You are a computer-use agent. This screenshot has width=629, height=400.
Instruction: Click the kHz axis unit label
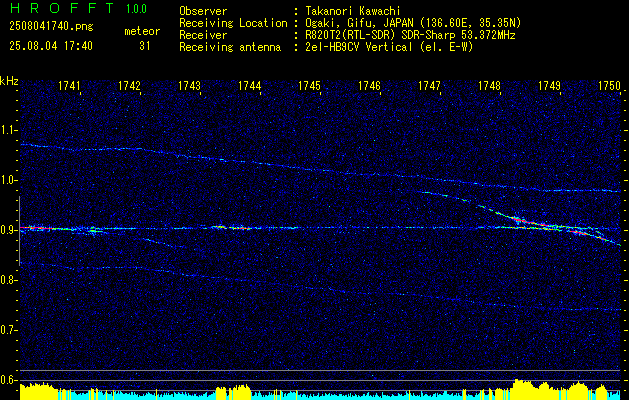(9, 81)
